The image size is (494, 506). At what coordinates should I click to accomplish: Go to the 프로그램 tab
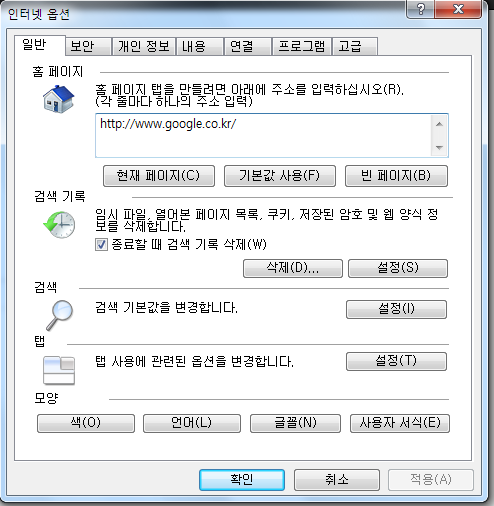[302, 46]
